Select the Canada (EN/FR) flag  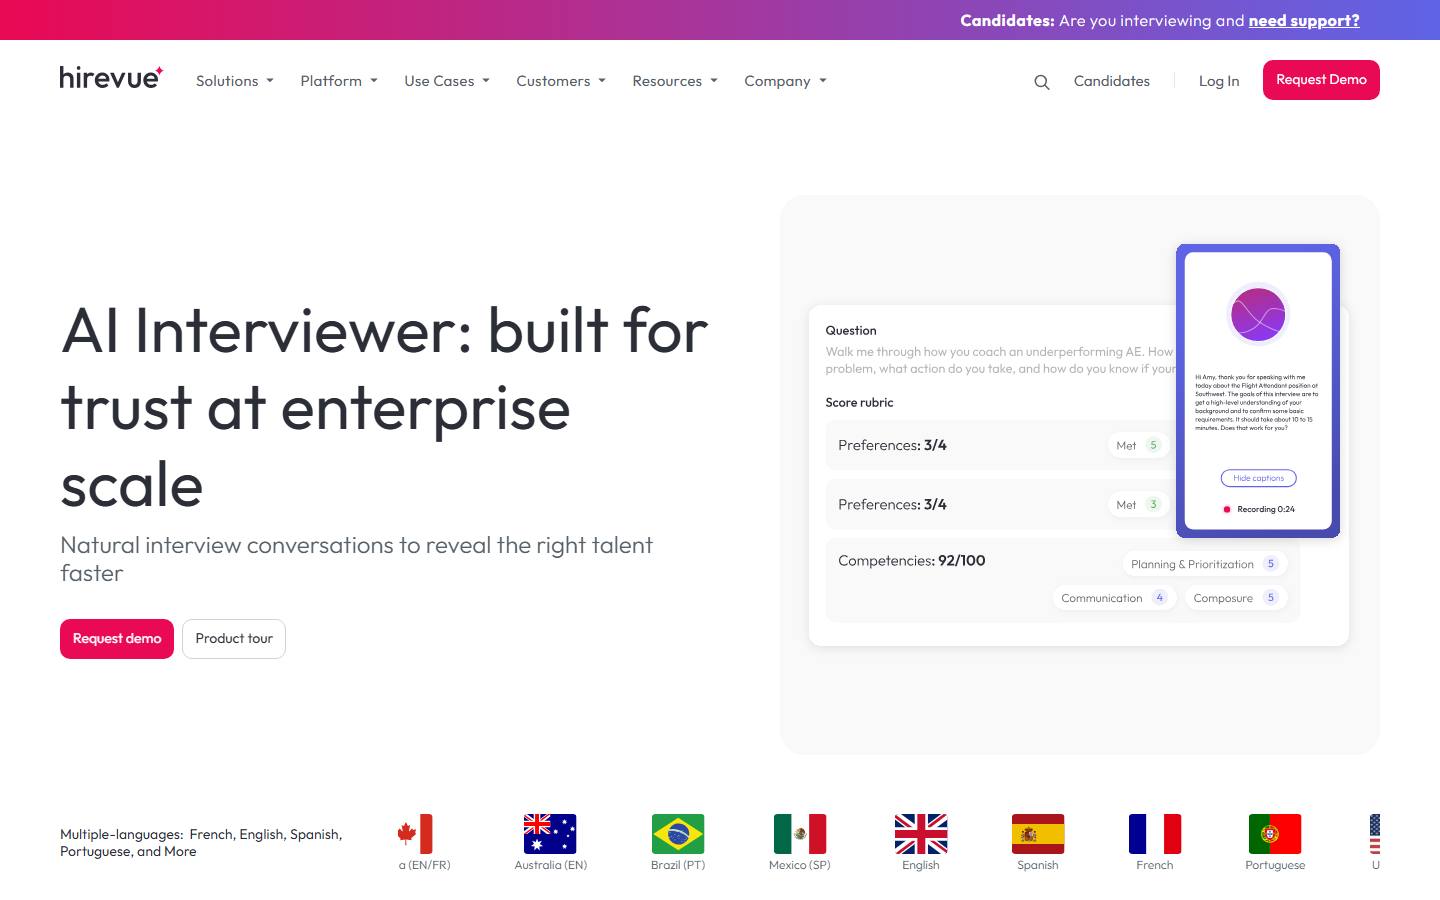click(415, 834)
